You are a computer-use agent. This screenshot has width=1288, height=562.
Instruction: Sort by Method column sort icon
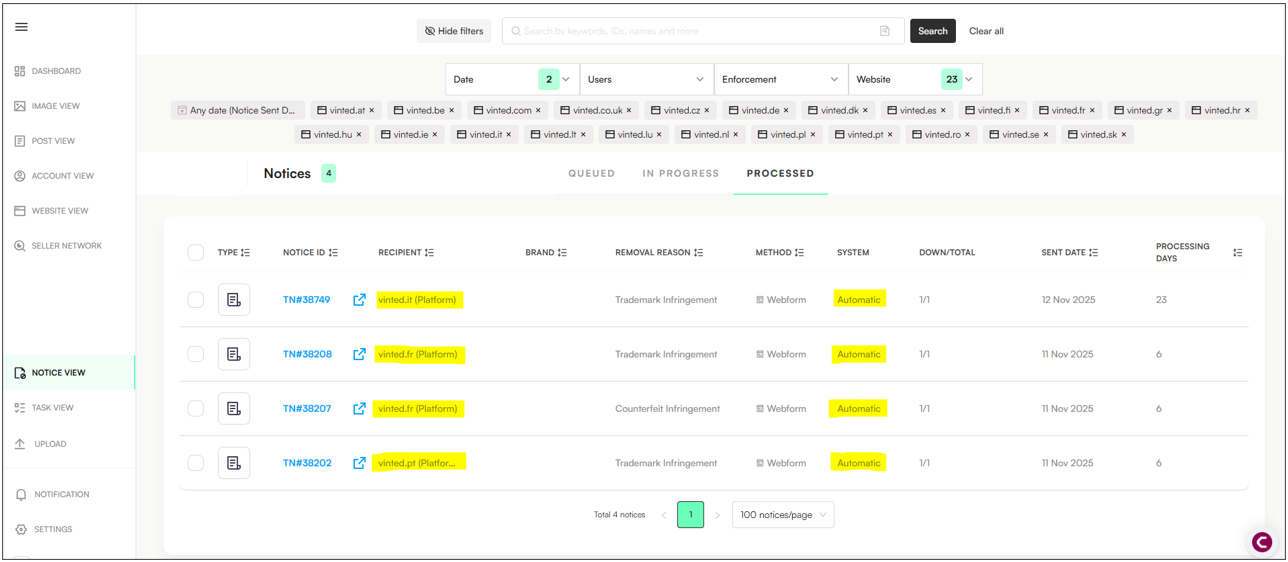pos(799,253)
